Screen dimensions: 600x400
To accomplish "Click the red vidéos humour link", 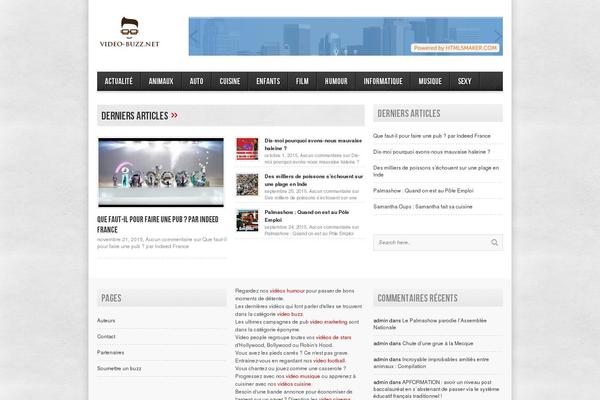I will 287,291.
